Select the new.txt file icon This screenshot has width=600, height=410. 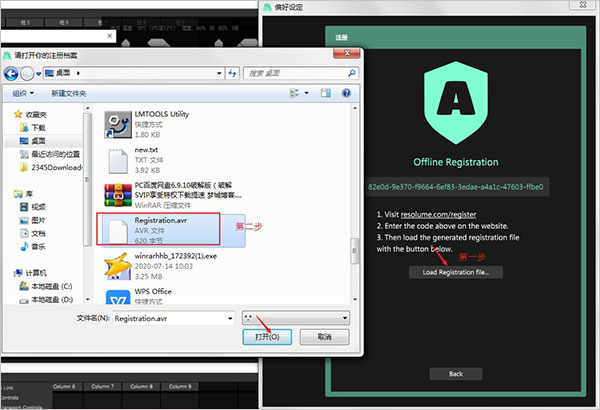pyautogui.click(x=118, y=161)
